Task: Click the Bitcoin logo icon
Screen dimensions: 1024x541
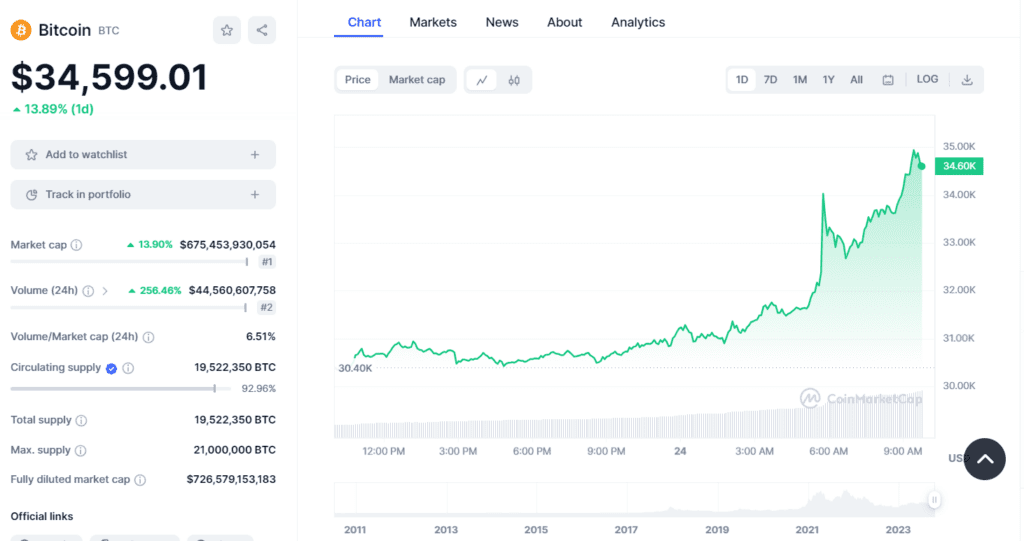Action: (21, 30)
